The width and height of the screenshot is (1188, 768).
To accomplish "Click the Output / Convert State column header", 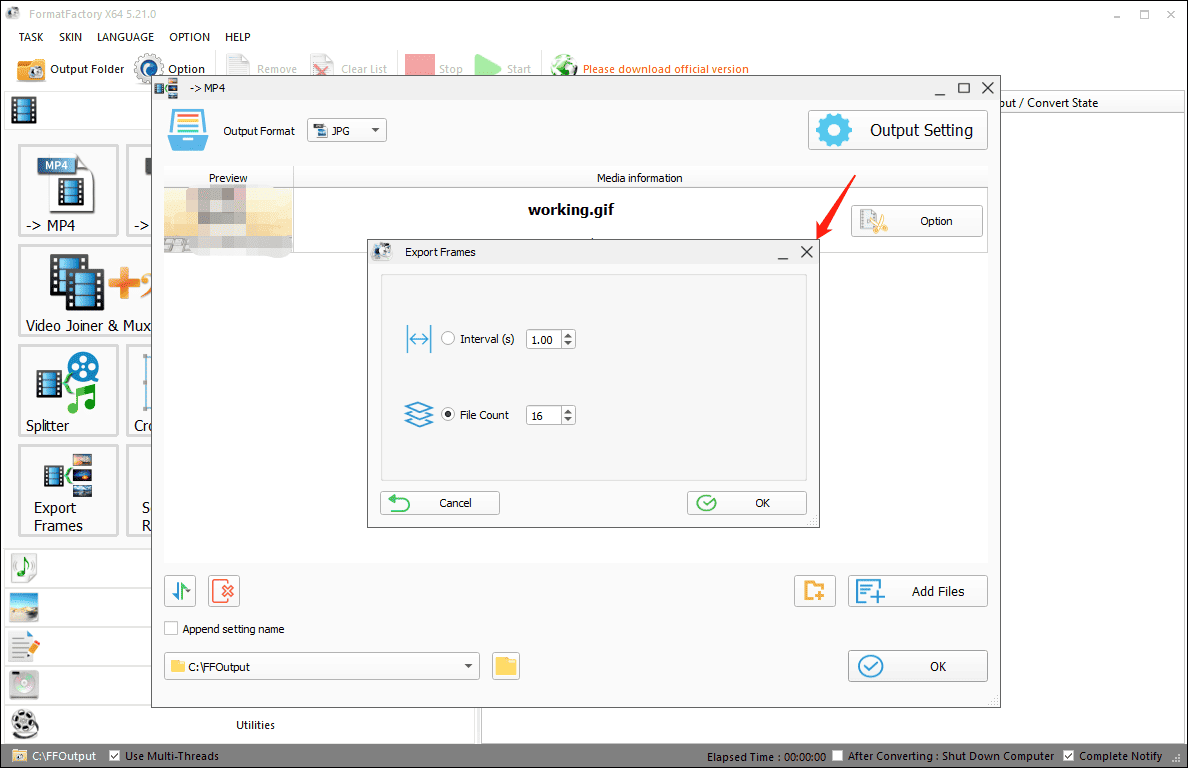I will click(1091, 103).
